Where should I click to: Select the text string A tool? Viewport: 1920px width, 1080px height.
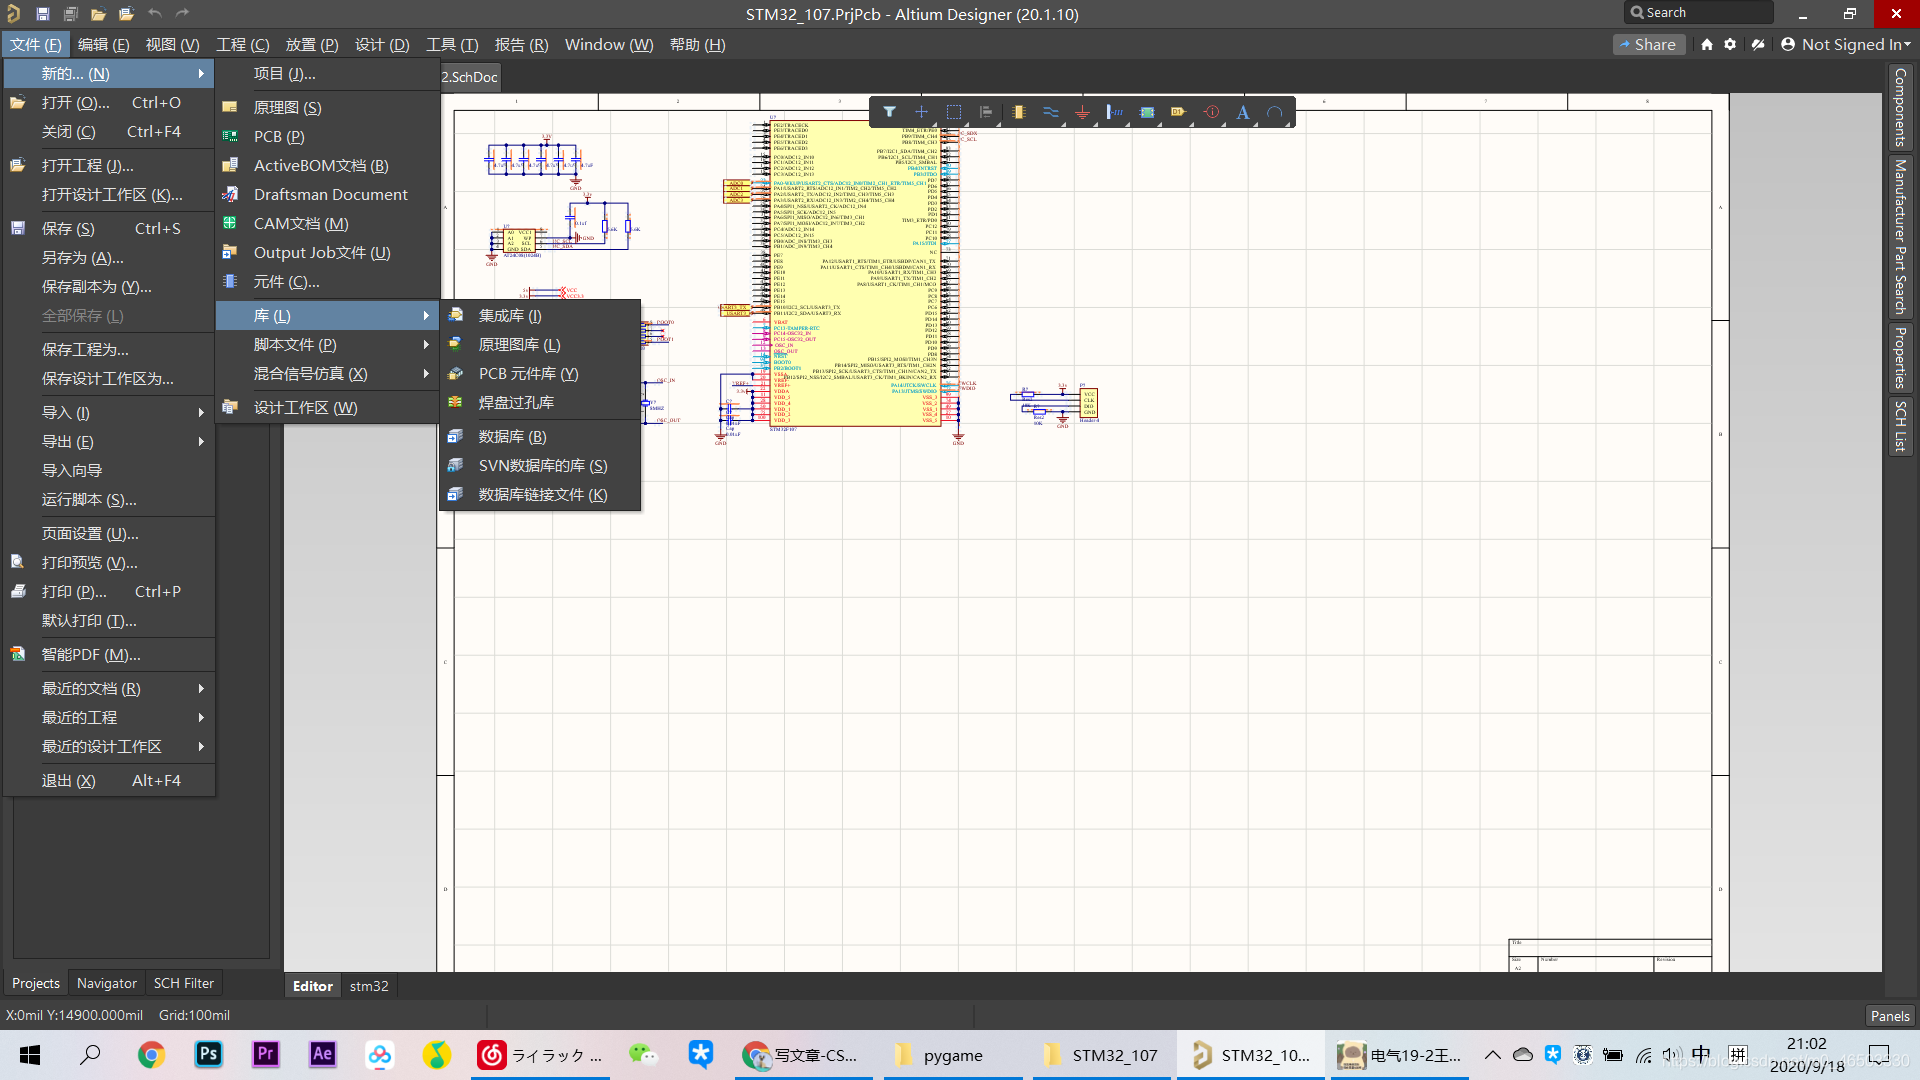1243,112
